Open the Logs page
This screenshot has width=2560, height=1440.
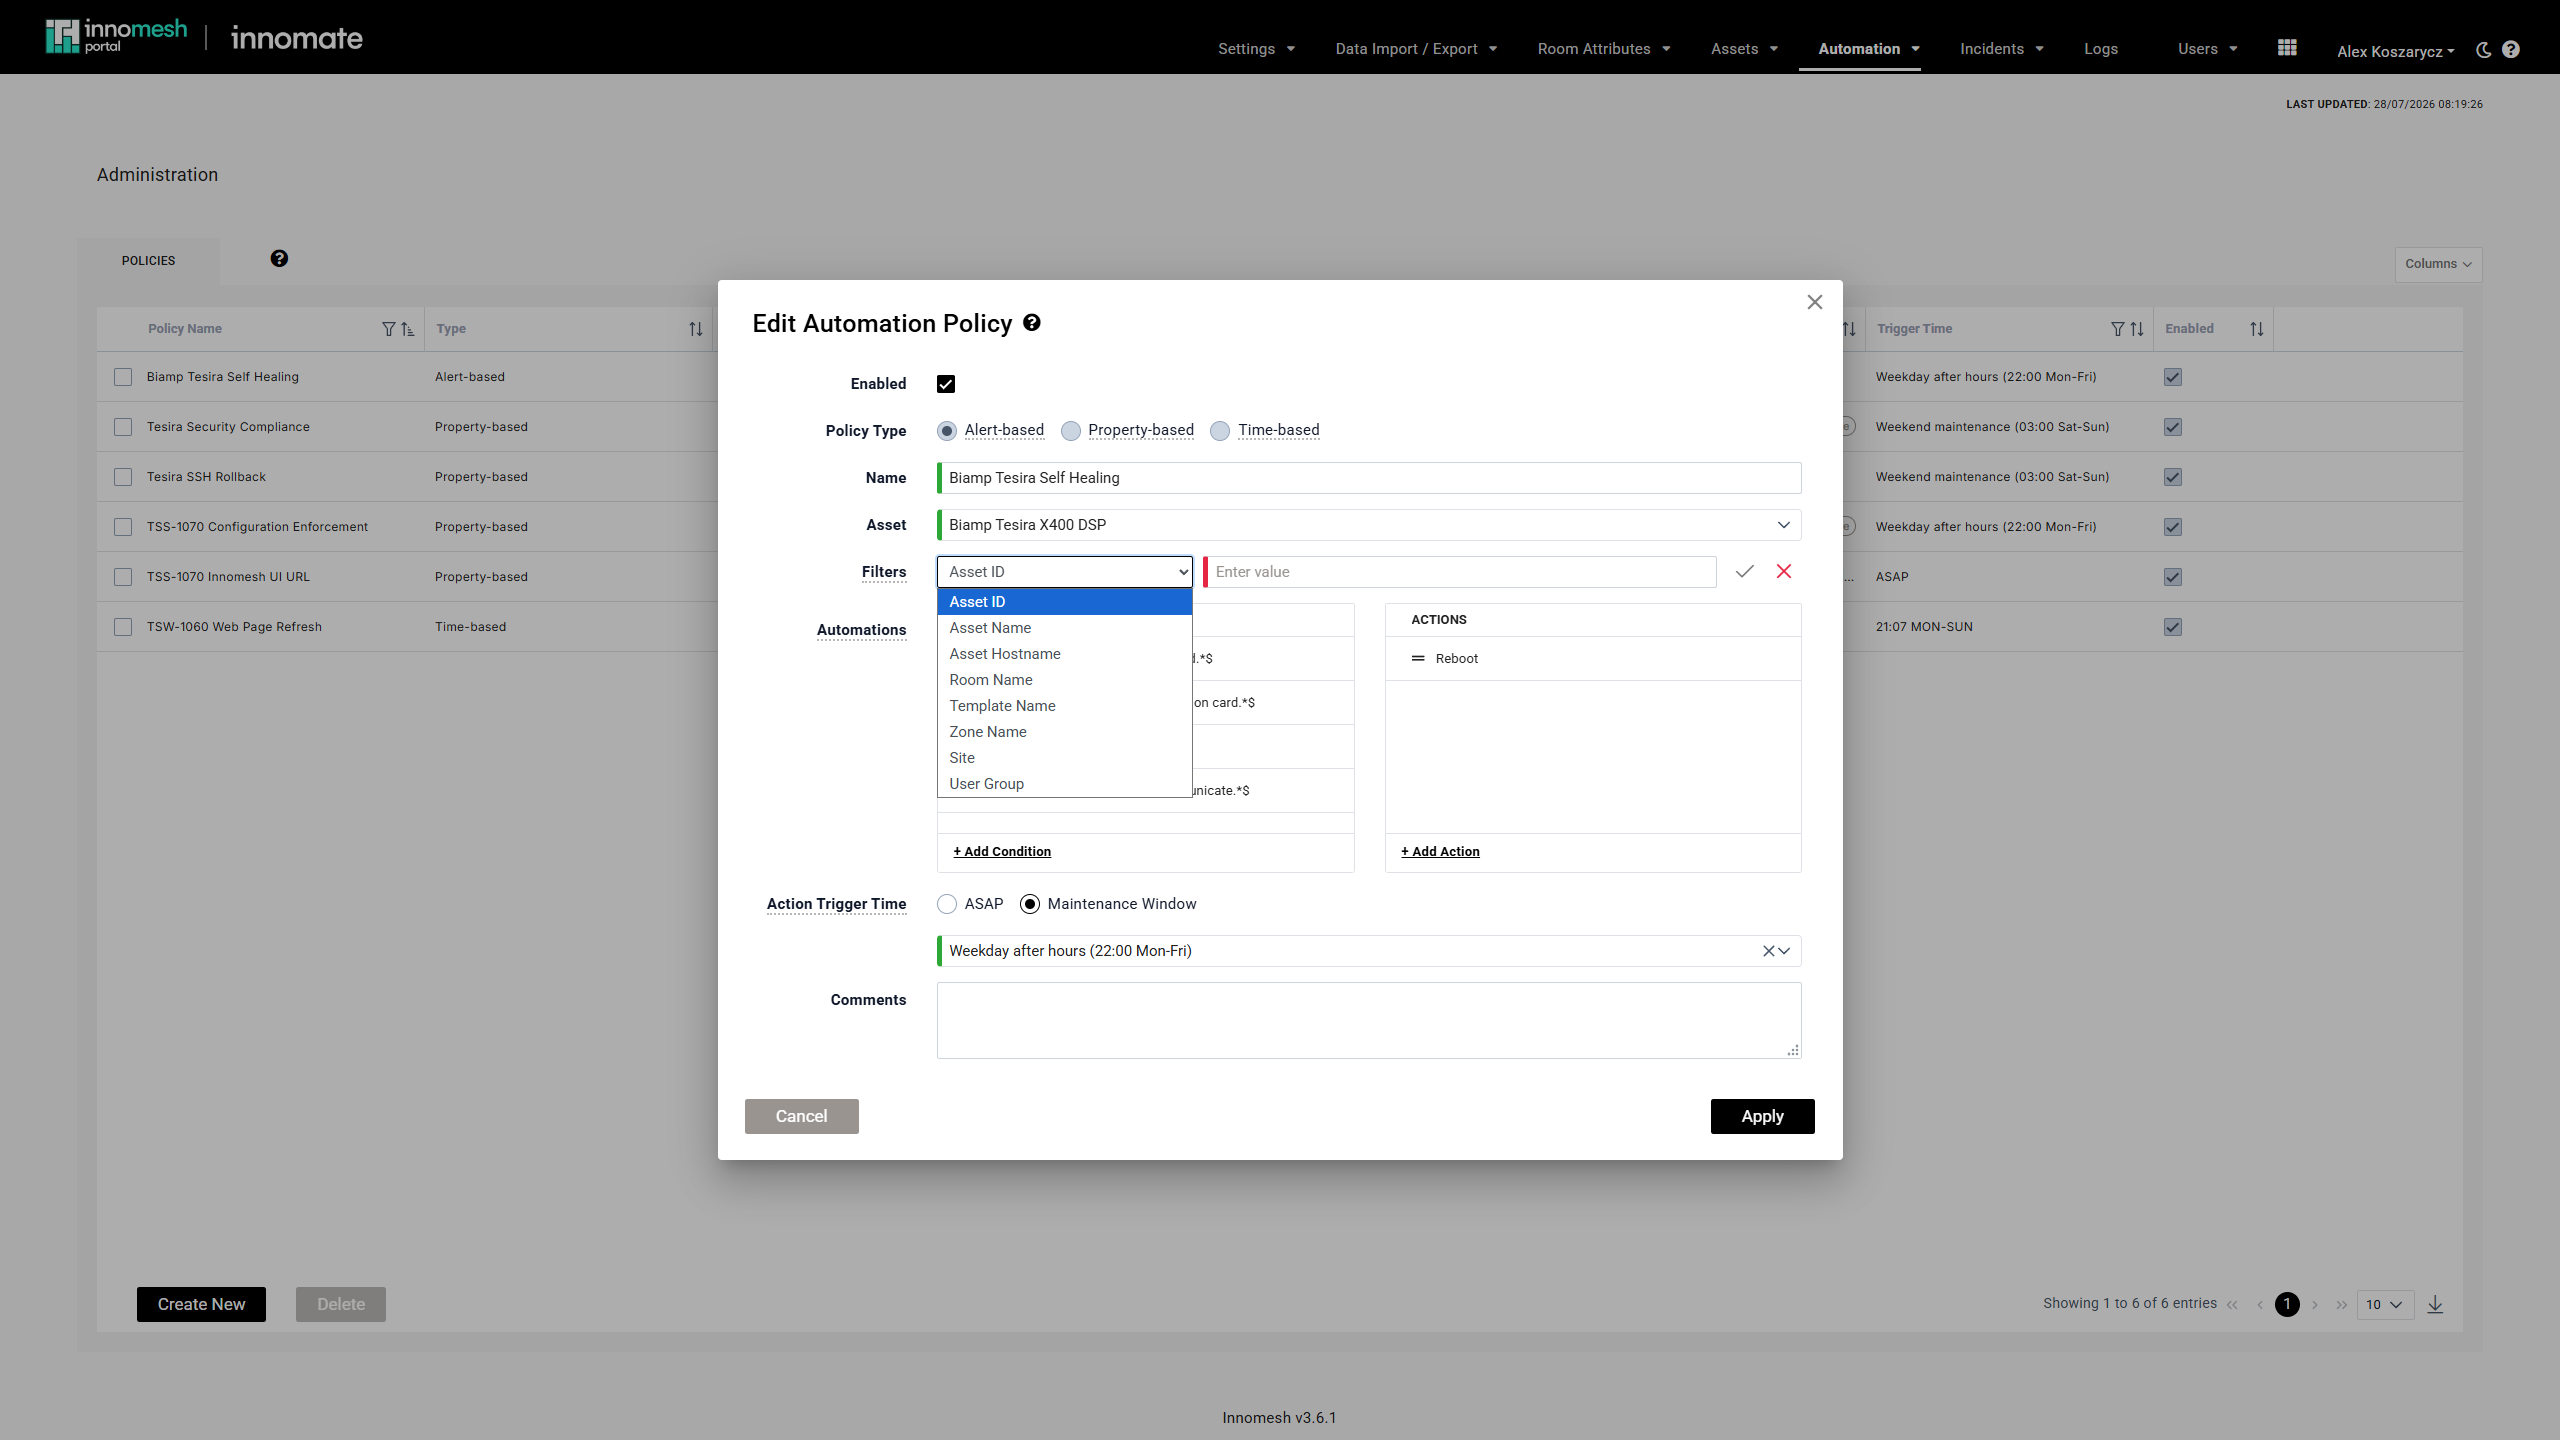click(x=2101, y=49)
